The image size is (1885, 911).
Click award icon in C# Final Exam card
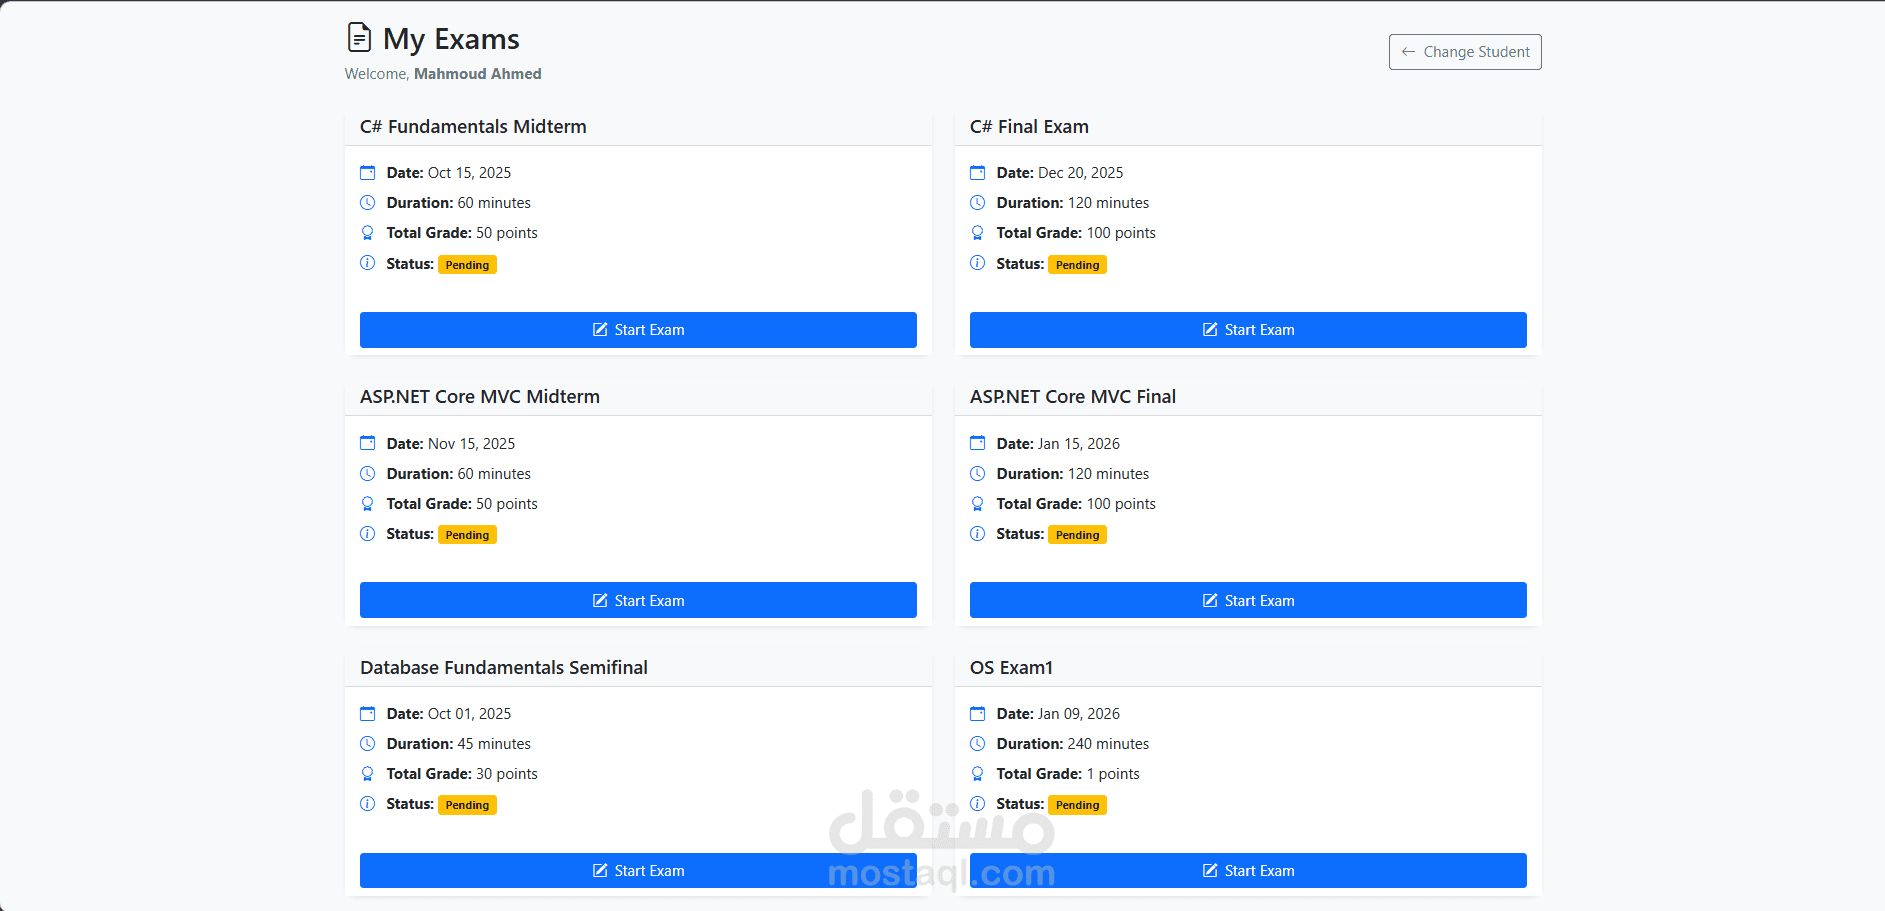click(978, 233)
